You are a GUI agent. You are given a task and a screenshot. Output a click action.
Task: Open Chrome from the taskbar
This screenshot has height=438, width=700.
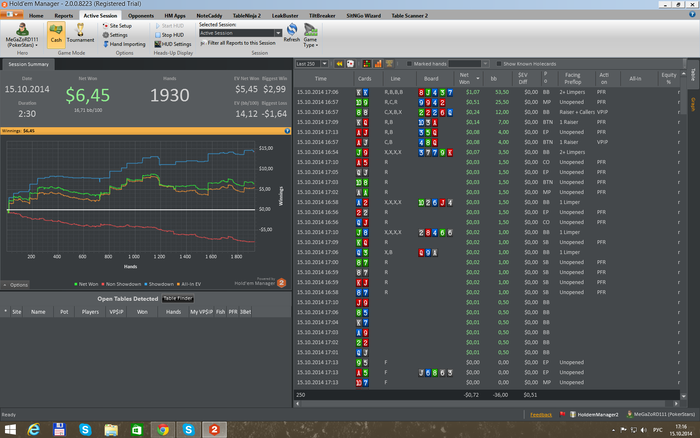[163, 430]
